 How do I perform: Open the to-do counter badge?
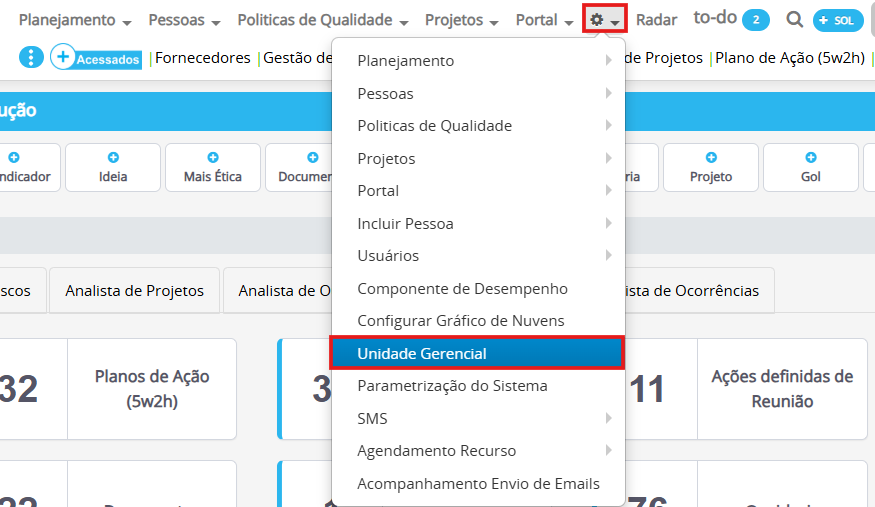(756, 20)
